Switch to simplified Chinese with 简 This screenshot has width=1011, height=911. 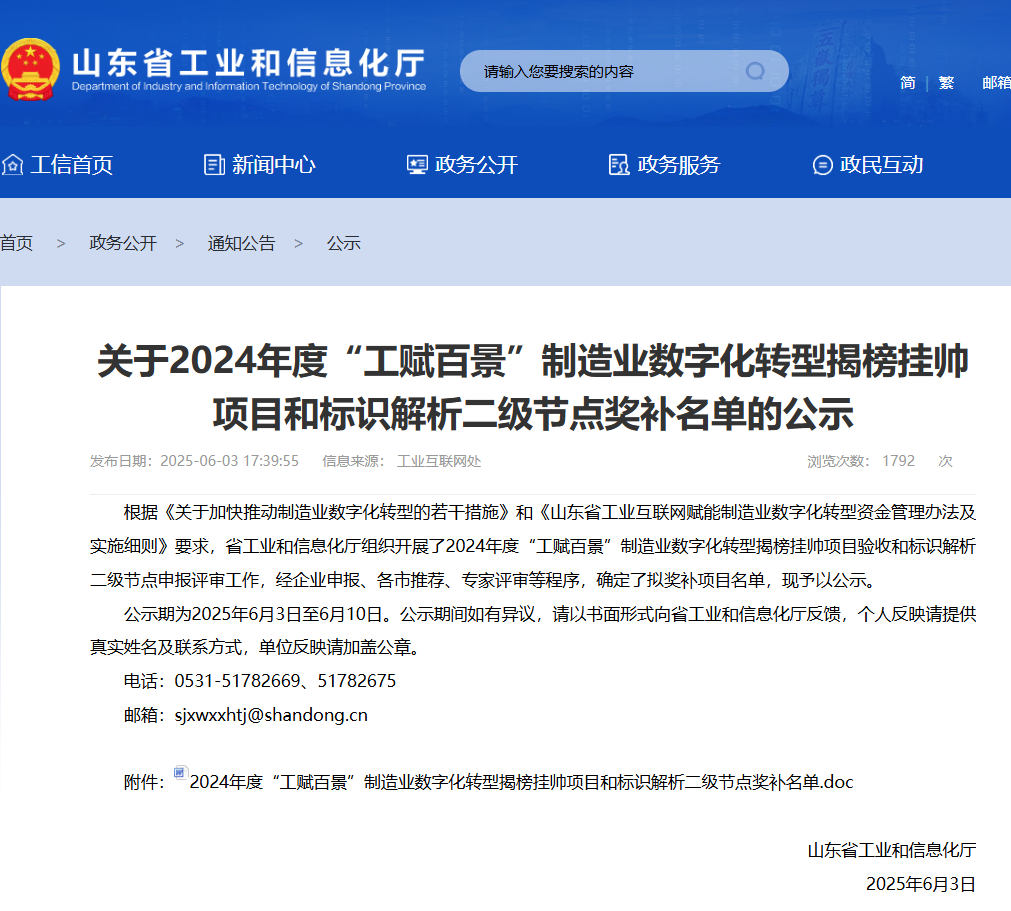[x=907, y=83]
